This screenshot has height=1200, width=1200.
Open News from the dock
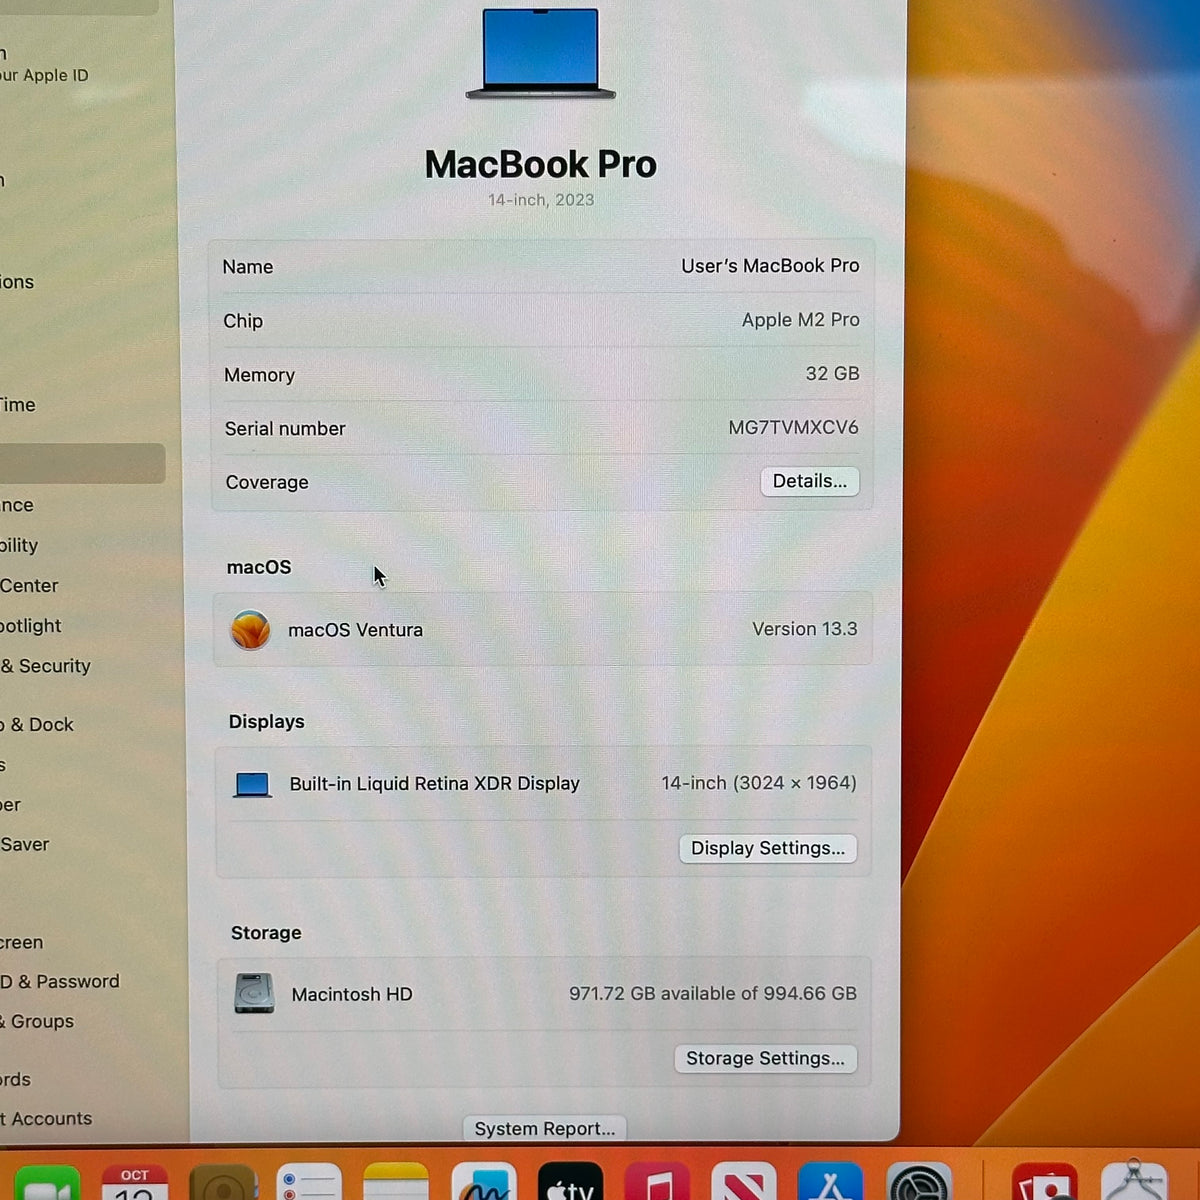(x=744, y=1183)
